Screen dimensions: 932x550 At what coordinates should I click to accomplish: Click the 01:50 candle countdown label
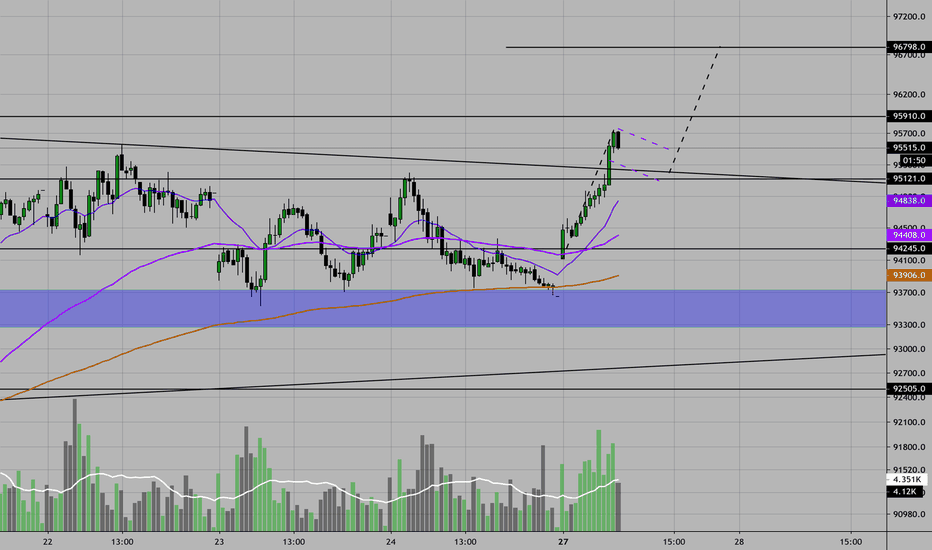point(915,161)
